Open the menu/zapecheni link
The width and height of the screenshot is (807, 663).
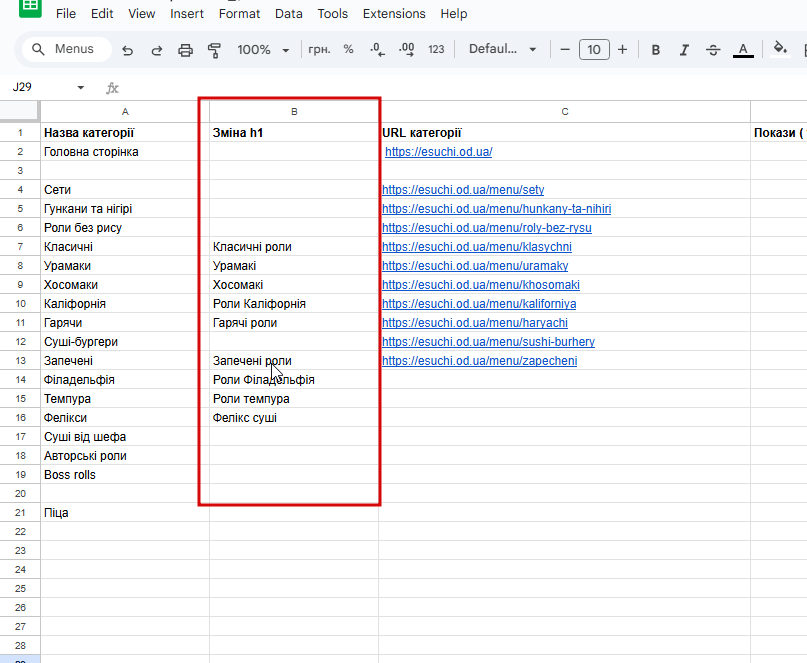pyautogui.click(x=479, y=361)
